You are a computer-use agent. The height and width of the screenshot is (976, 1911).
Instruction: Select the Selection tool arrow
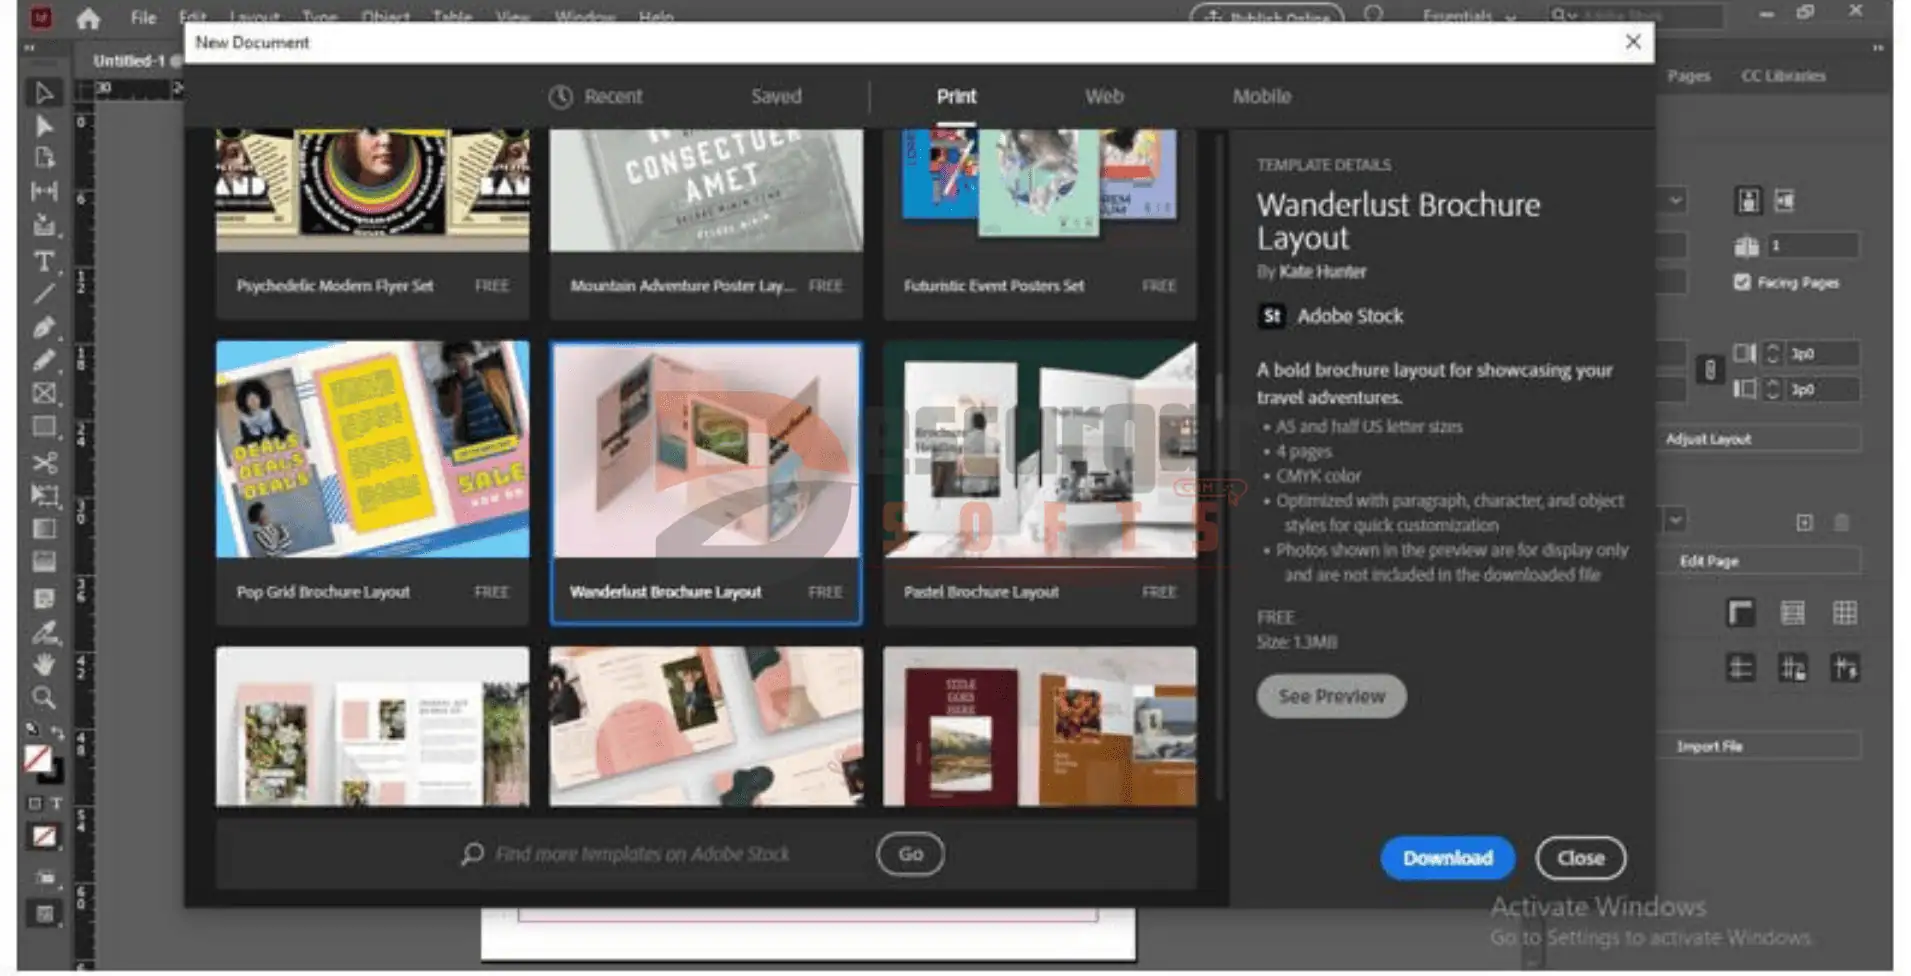(x=44, y=92)
